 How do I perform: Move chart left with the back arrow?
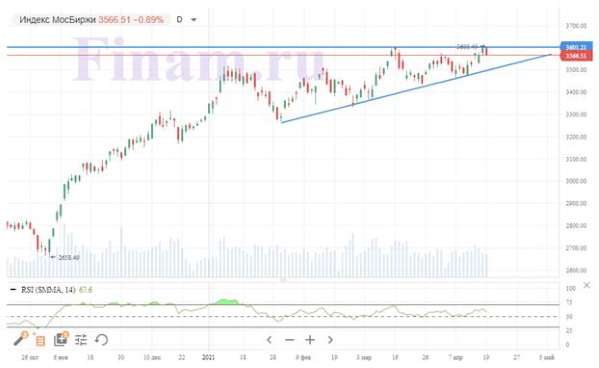(x=269, y=340)
